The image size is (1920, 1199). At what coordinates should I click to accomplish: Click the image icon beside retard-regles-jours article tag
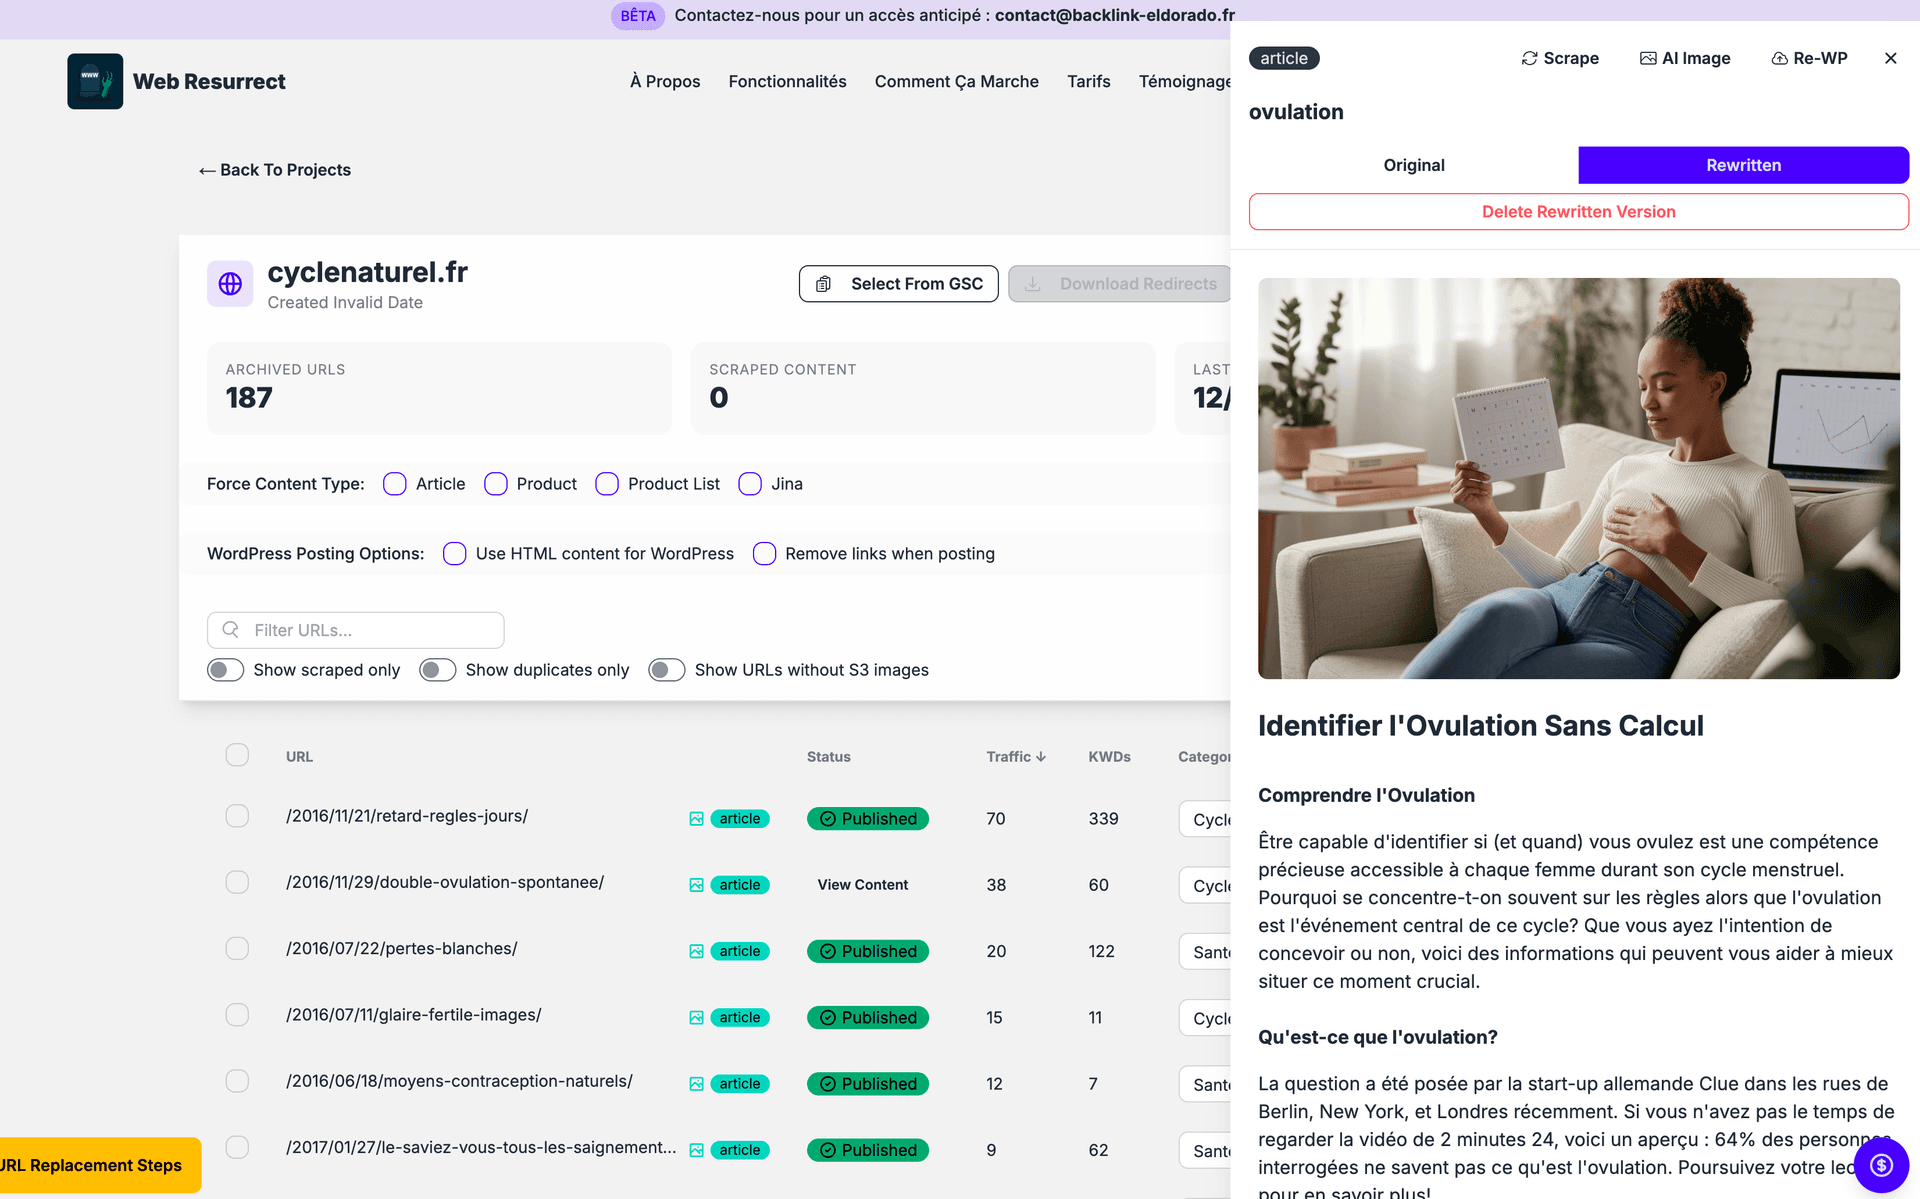[x=697, y=818]
